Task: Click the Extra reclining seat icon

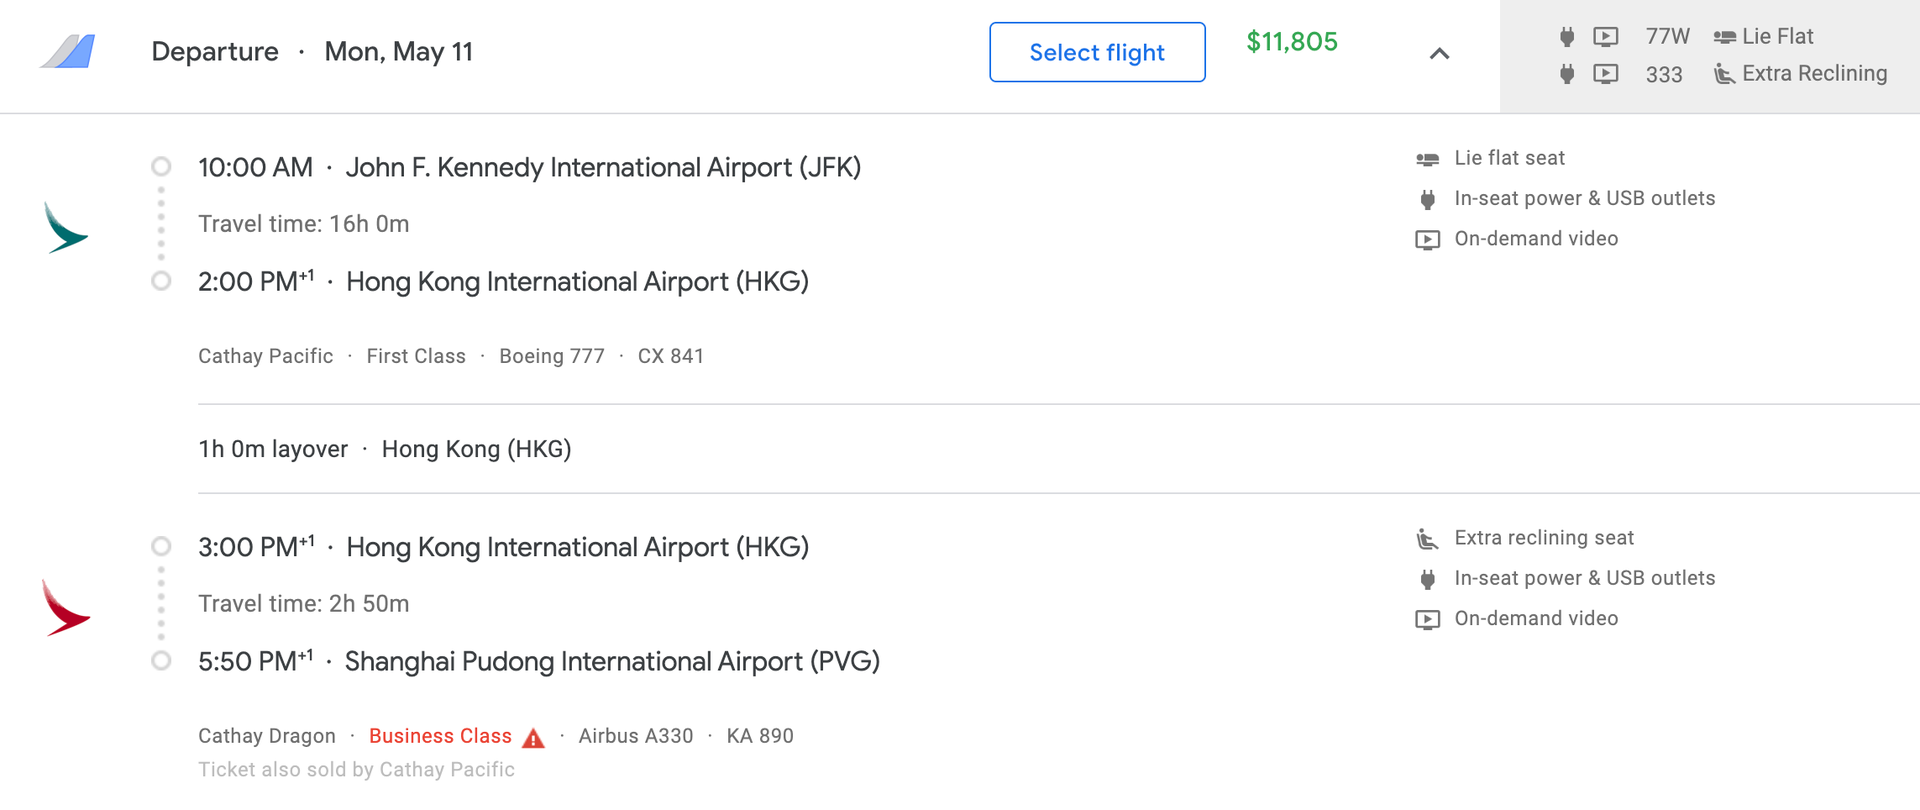Action: tap(1427, 539)
